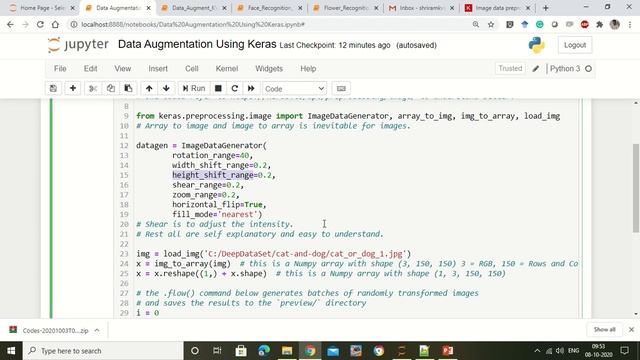The width and height of the screenshot is (640, 360).
Task: Click the browser address bar URL
Action: point(193,24)
